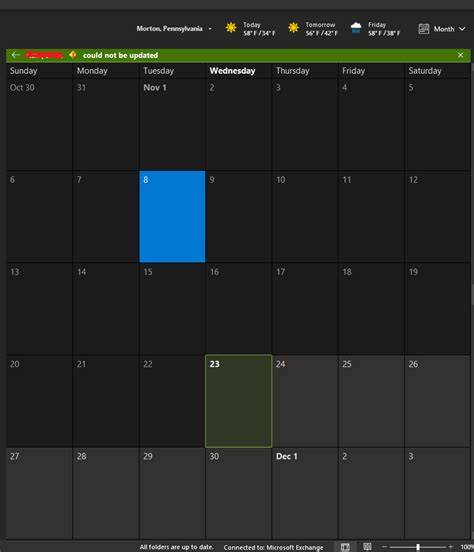Screen dimensions: 474x552
Task: Click the zoom in plus button
Action: click(x=450, y=547)
